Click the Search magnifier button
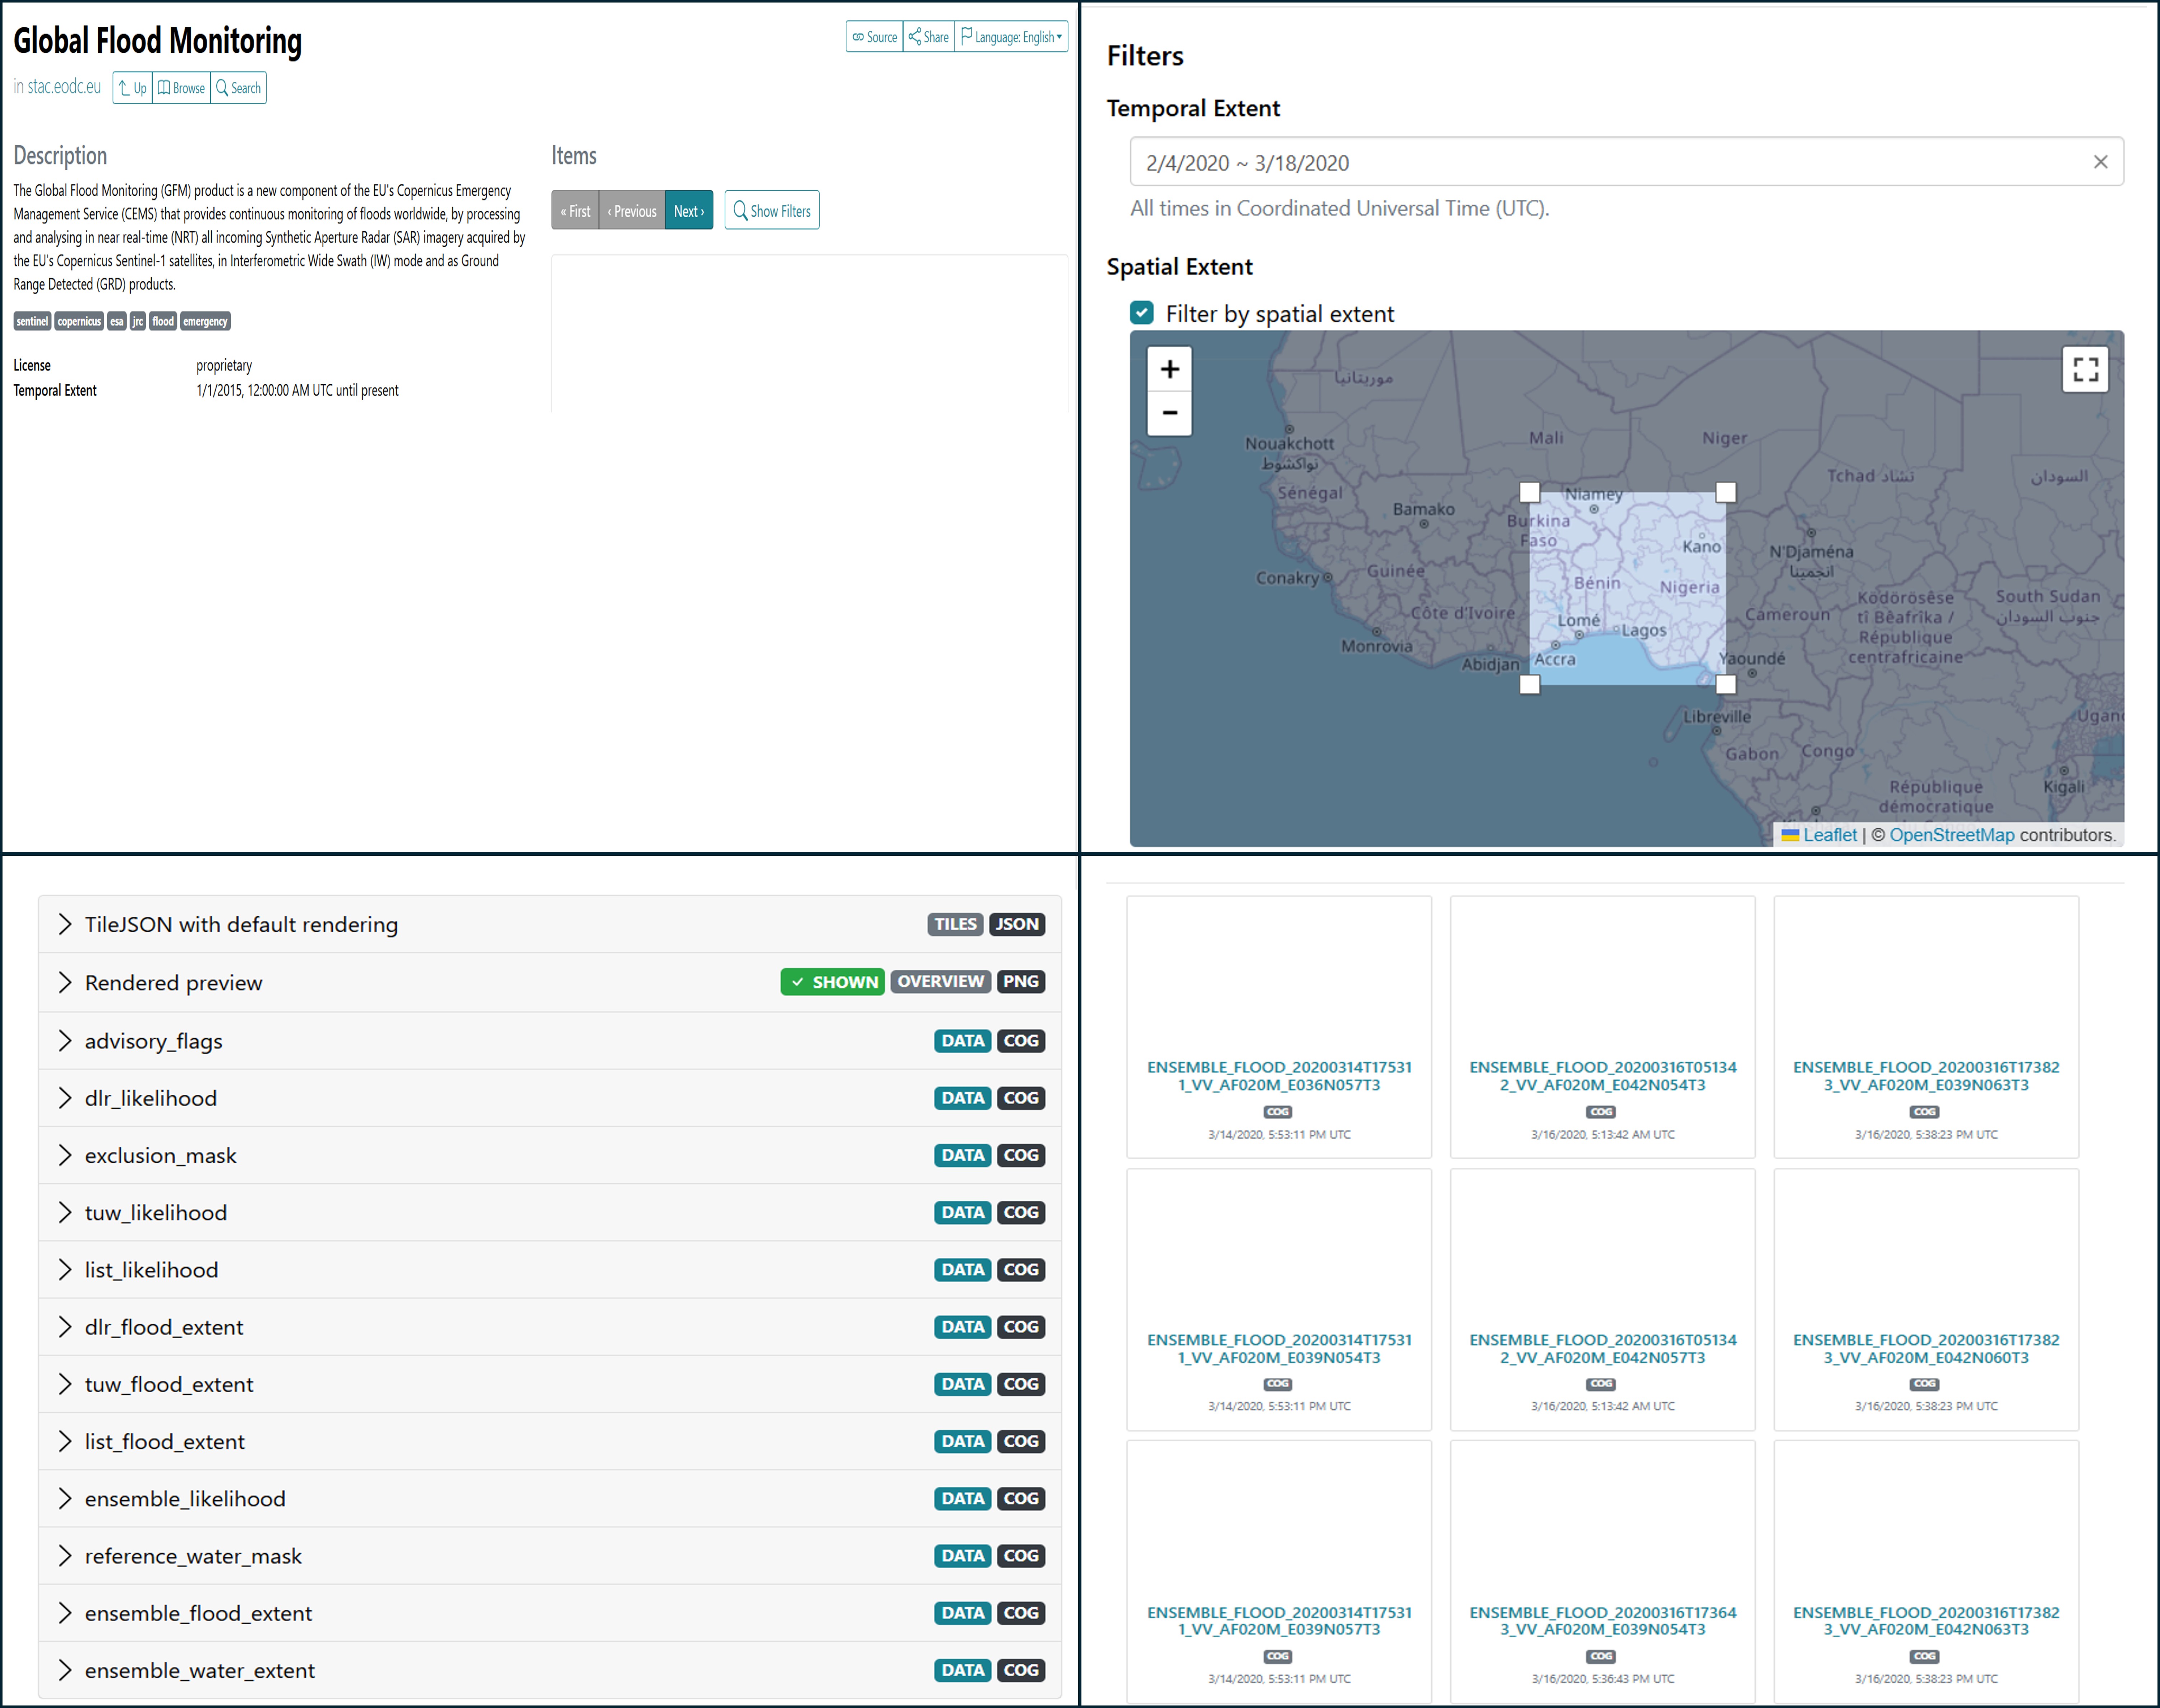2160x1708 pixels. click(x=239, y=88)
